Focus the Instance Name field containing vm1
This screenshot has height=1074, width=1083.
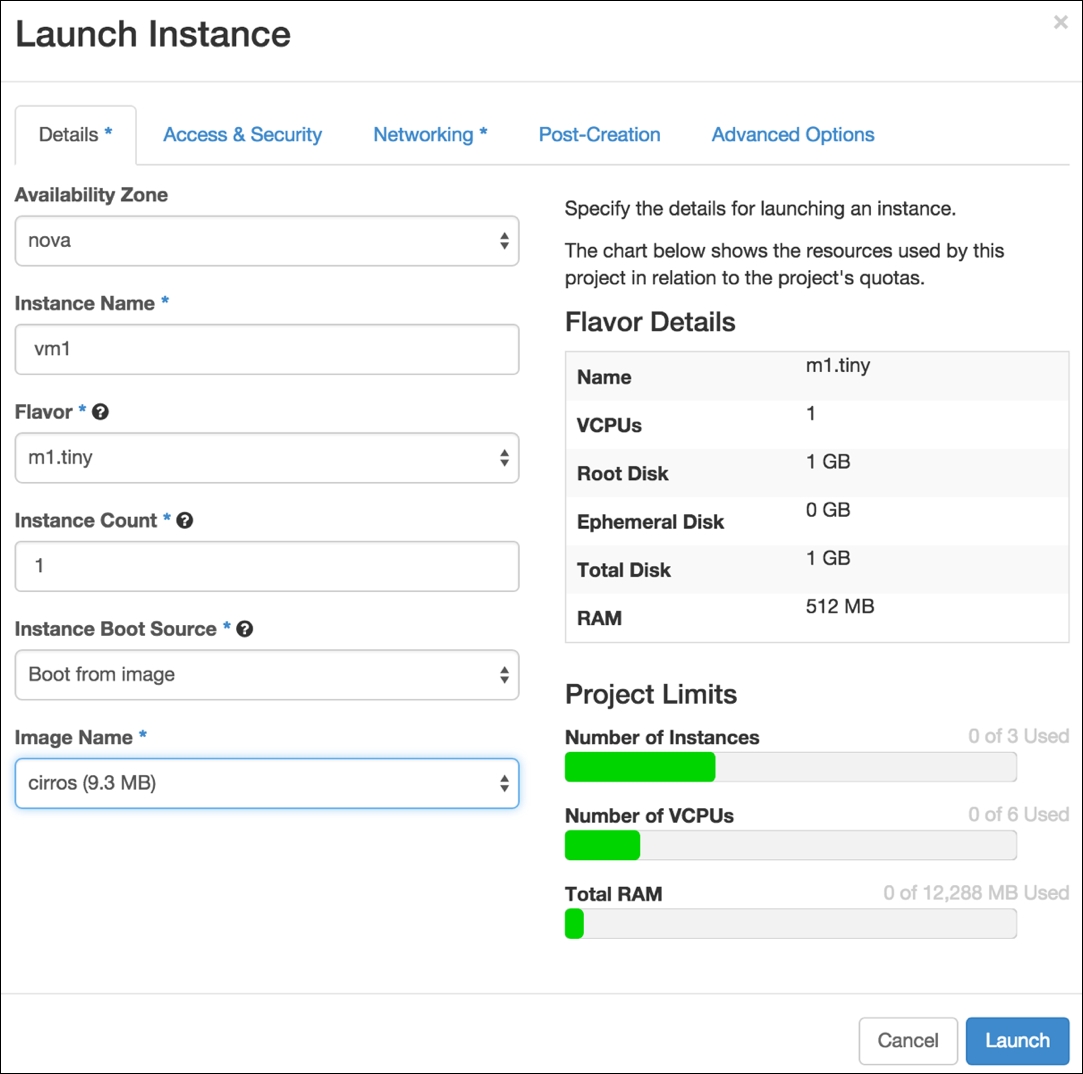click(267, 349)
